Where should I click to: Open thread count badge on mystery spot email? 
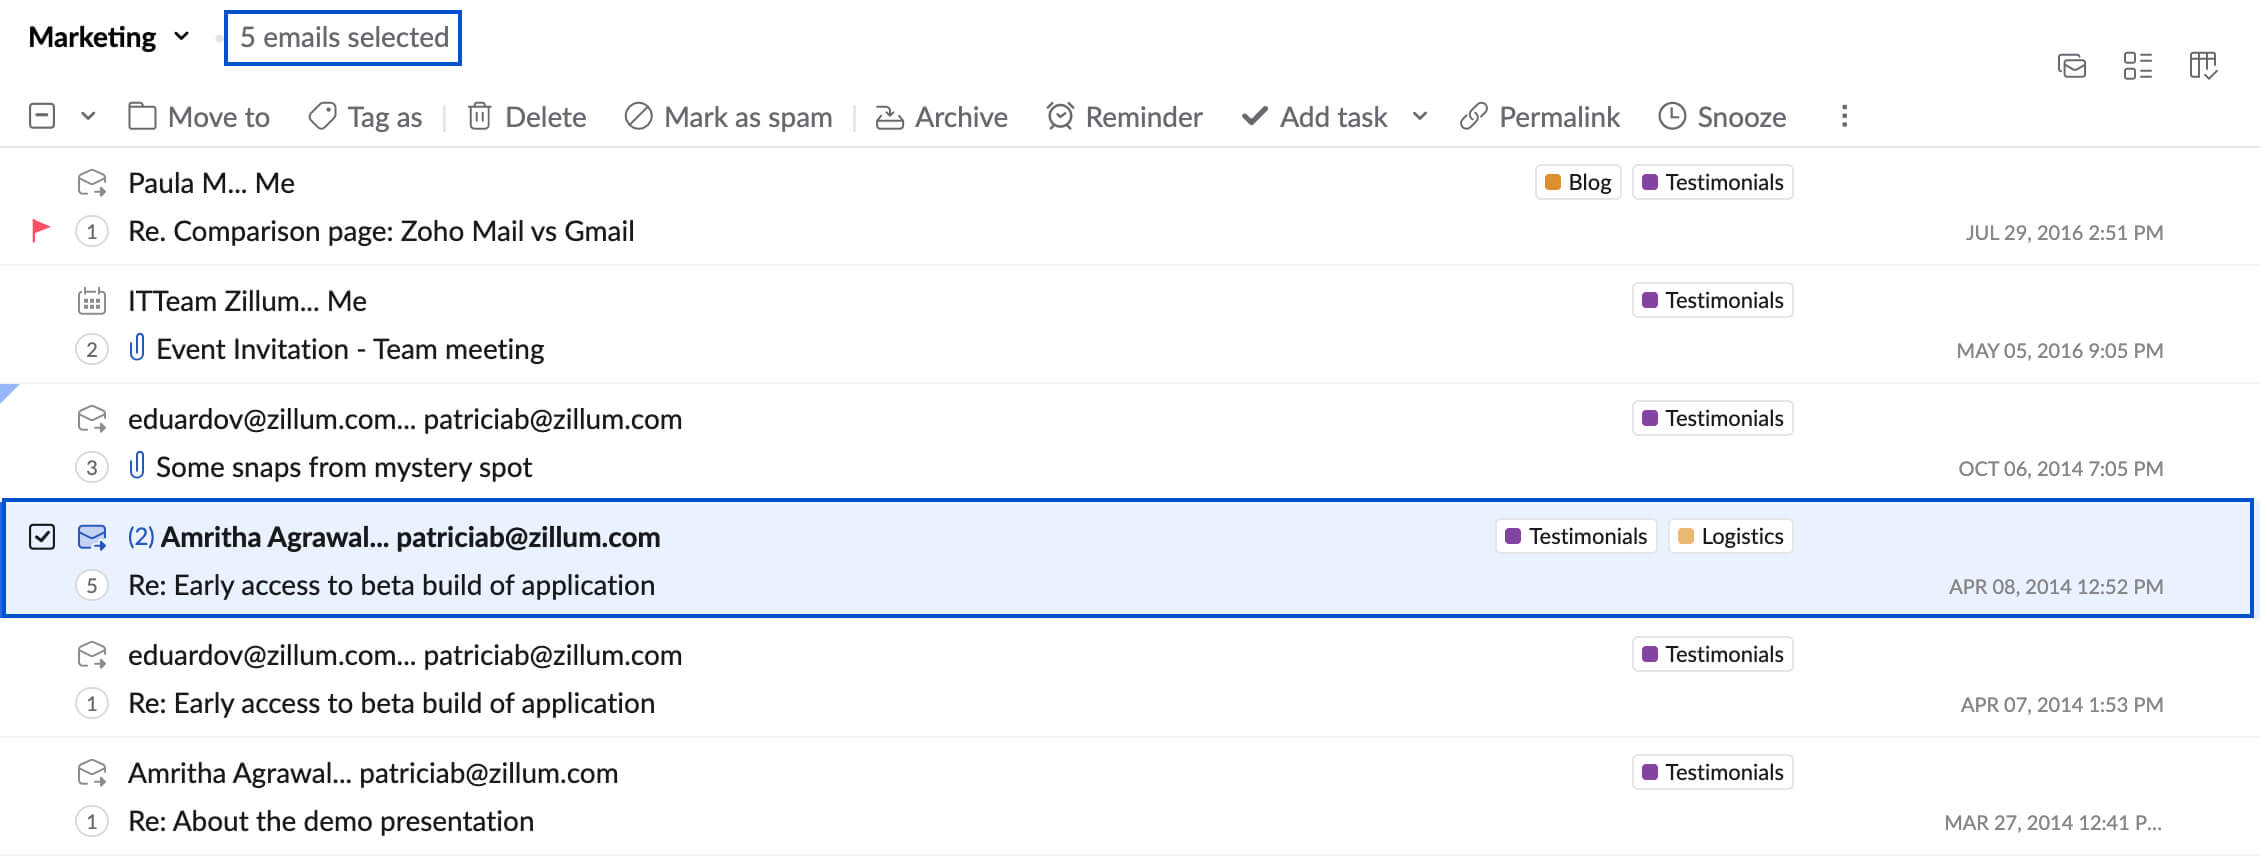tap(92, 467)
